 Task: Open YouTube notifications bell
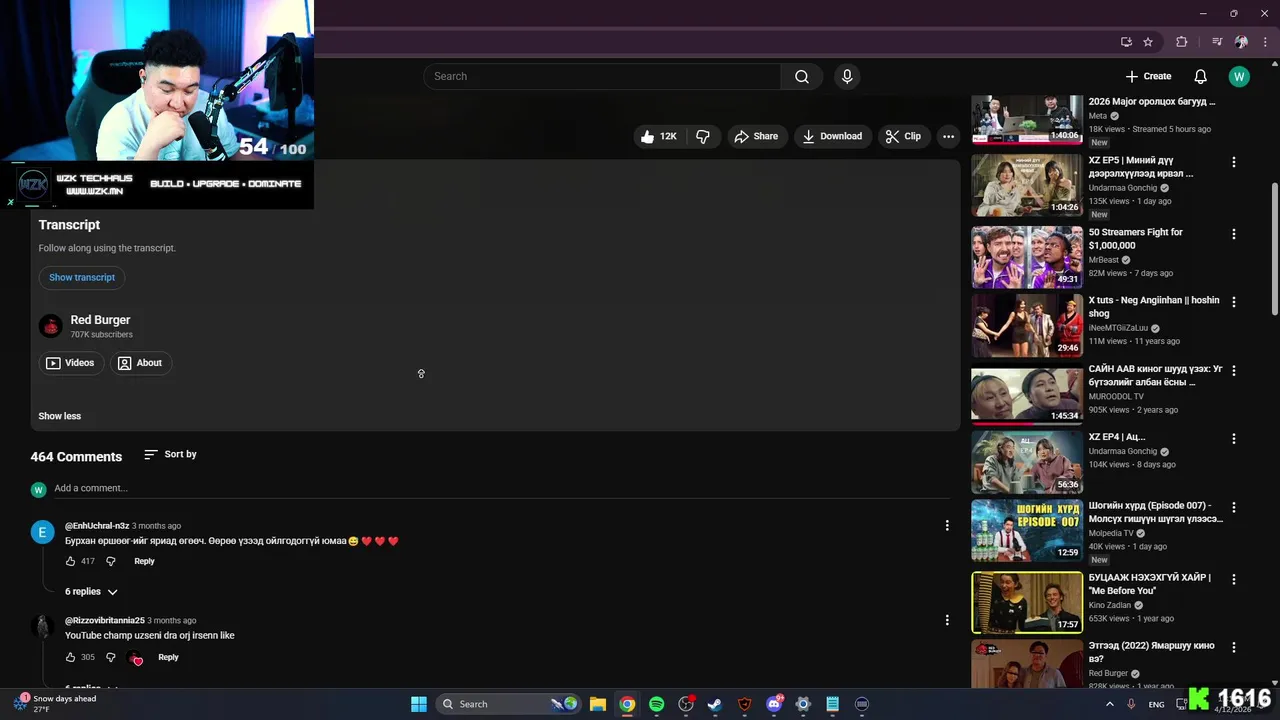(1200, 77)
